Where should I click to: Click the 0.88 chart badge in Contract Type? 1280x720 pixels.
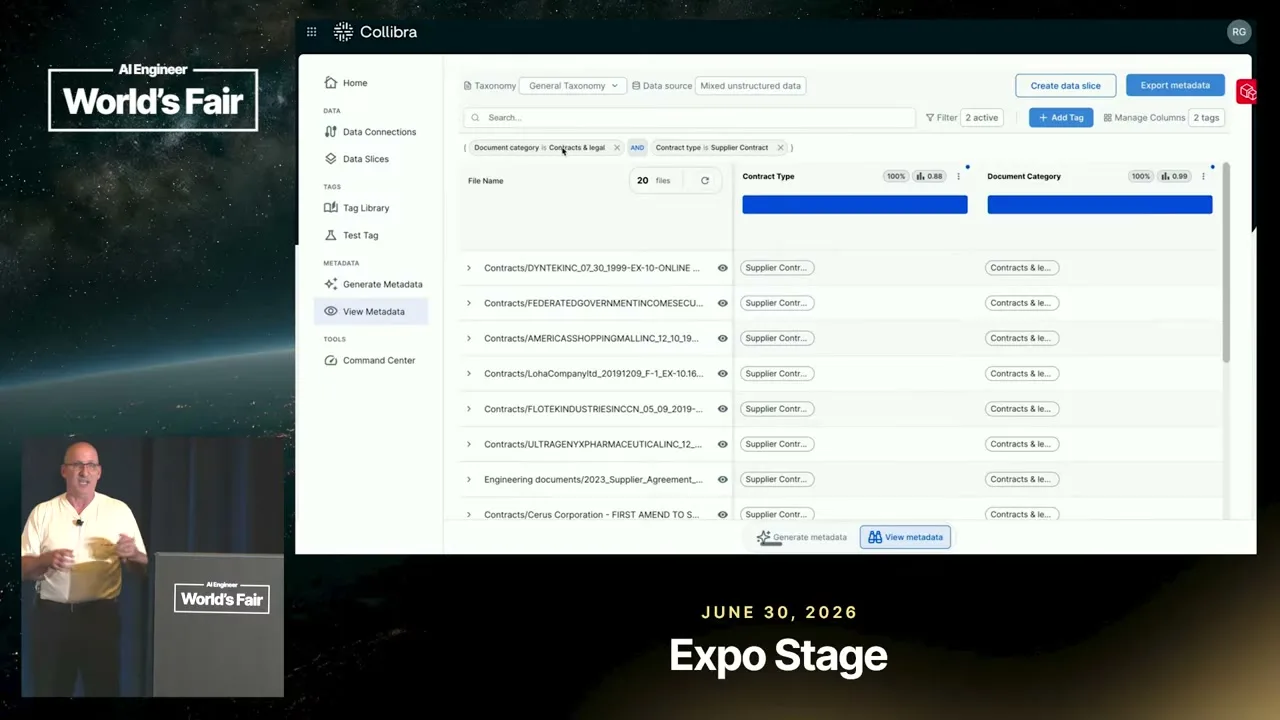930,176
